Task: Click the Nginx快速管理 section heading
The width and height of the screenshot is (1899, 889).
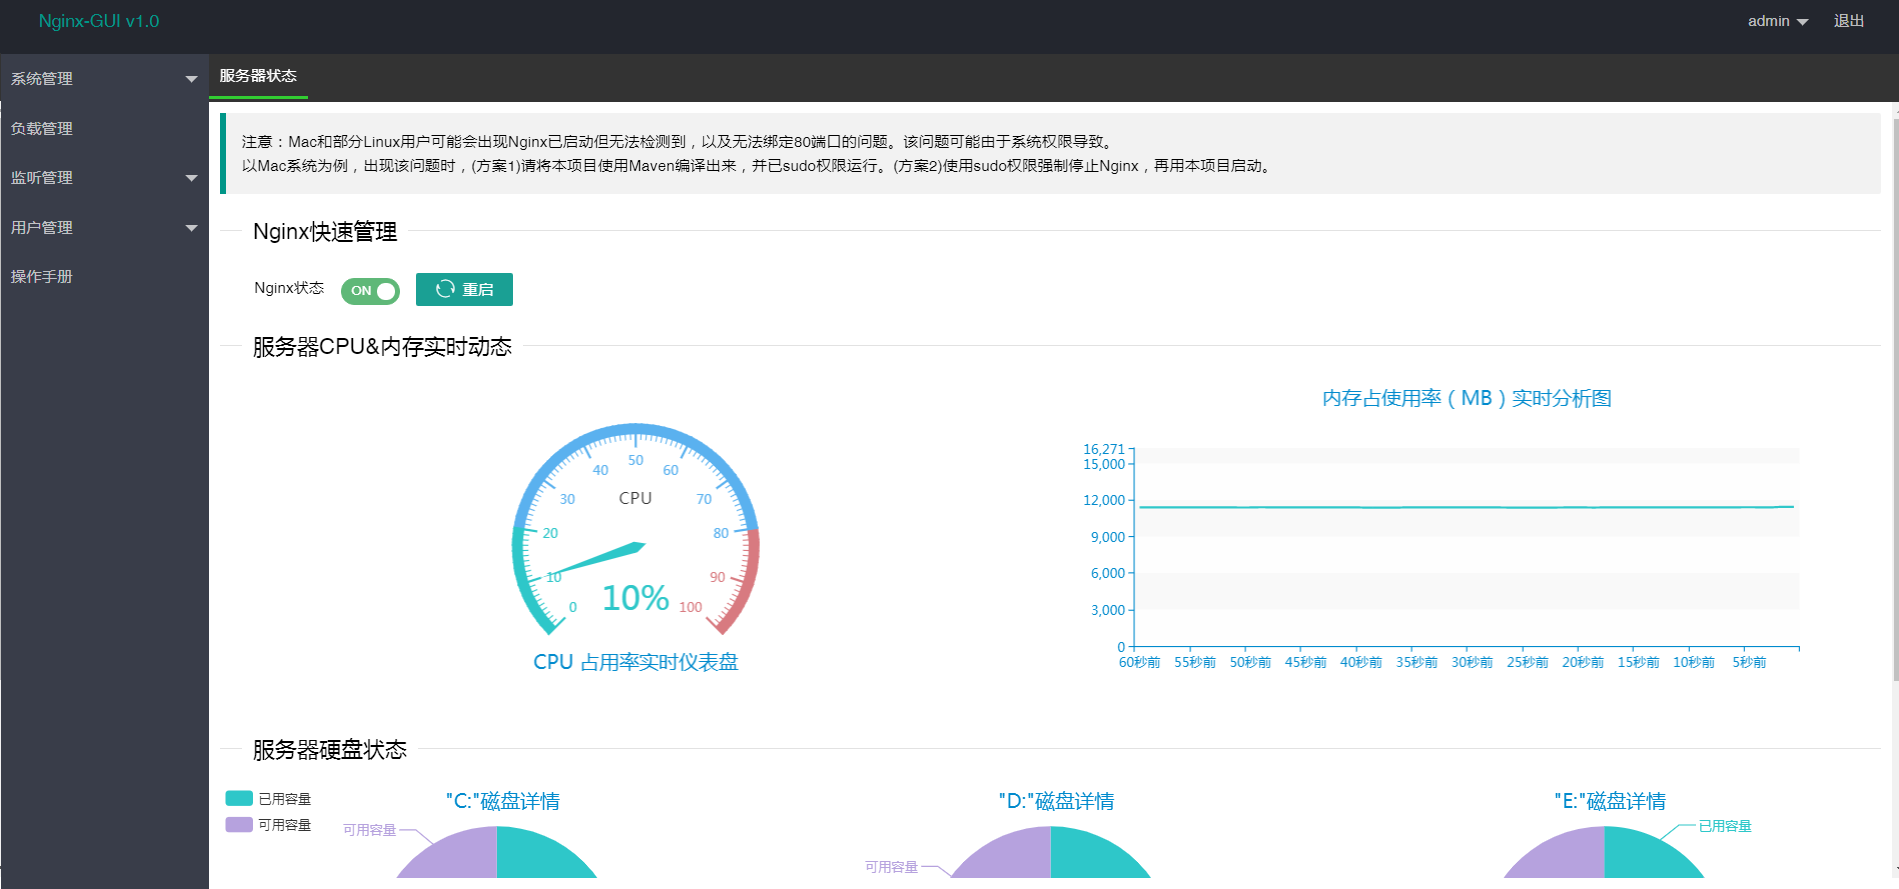Action: [x=325, y=232]
